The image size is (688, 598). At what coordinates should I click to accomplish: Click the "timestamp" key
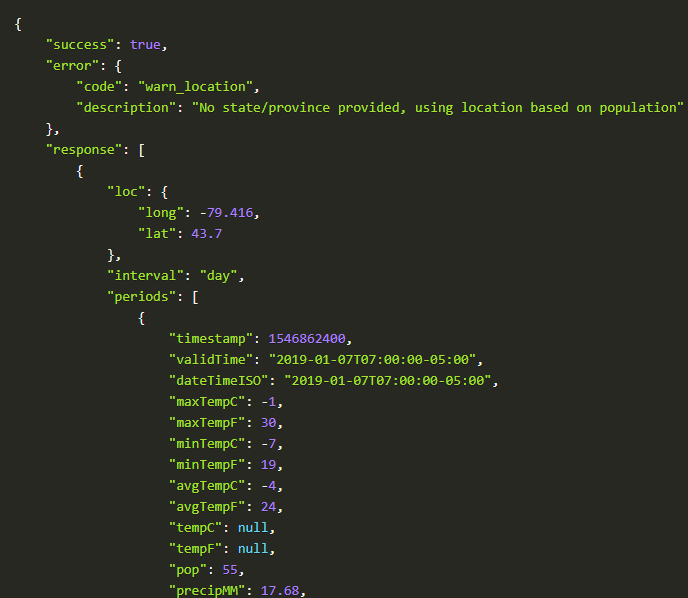tap(211, 339)
